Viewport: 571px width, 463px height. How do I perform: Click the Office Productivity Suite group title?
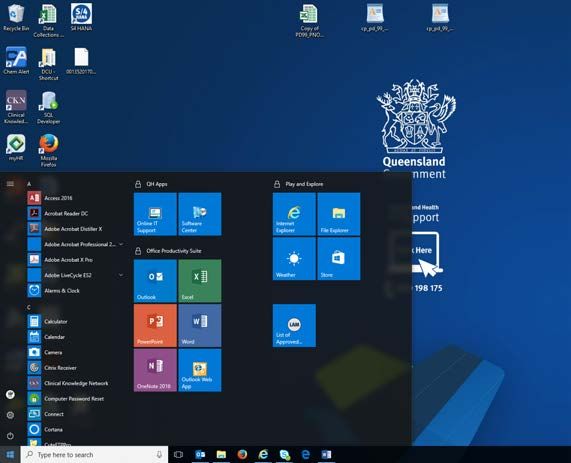coord(174,251)
